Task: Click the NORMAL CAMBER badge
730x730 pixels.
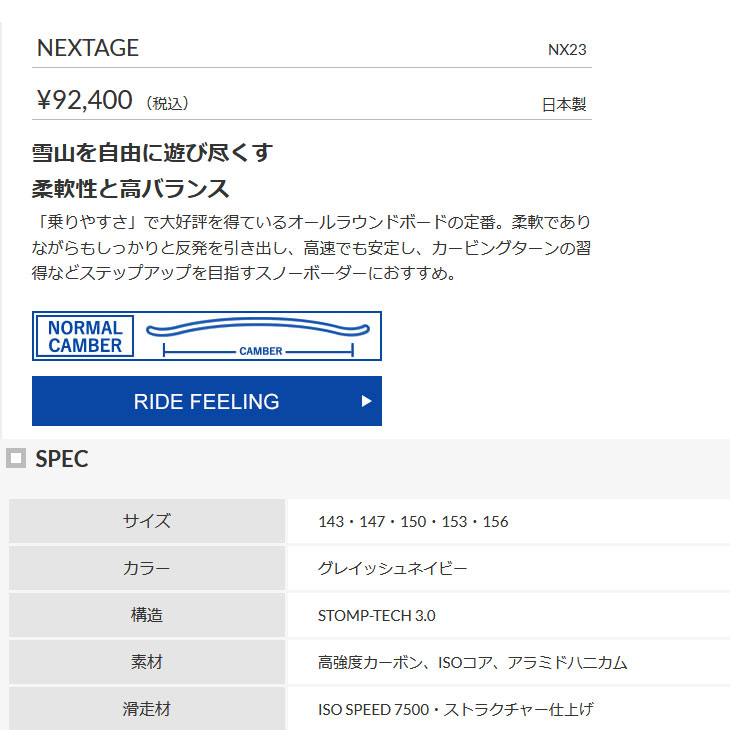Action: tap(85, 336)
